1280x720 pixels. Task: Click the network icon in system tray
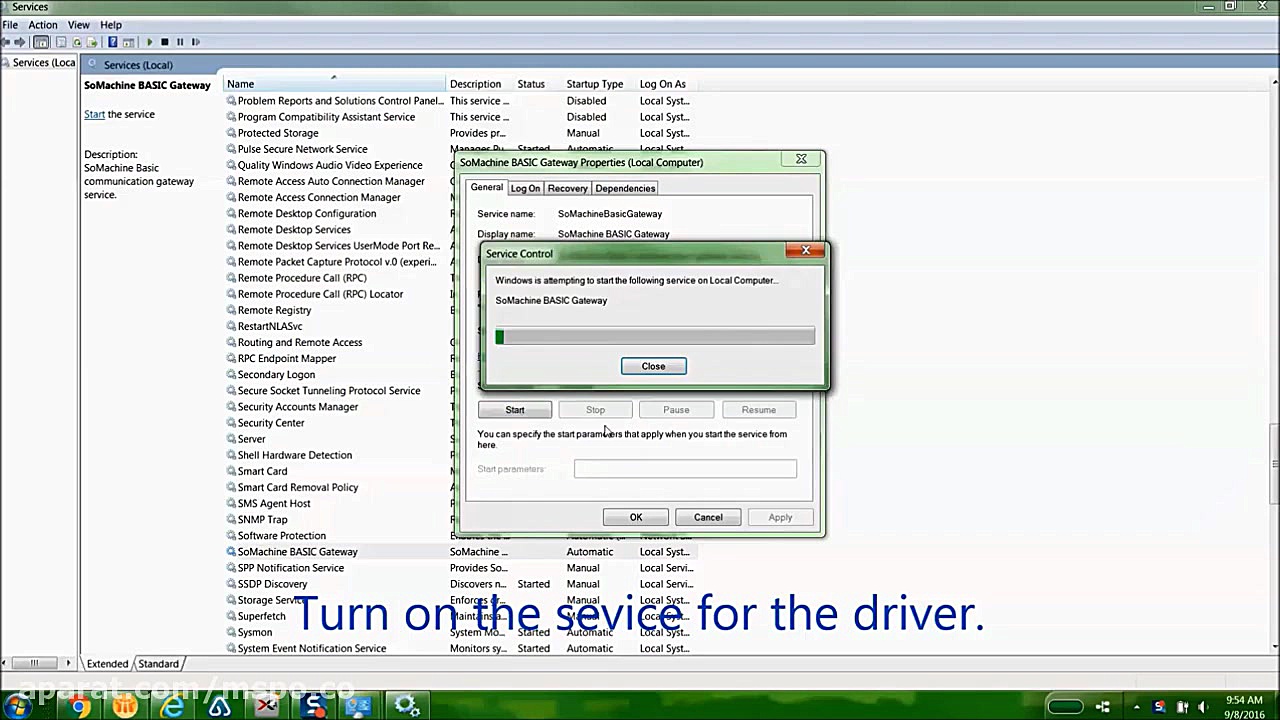1103,707
